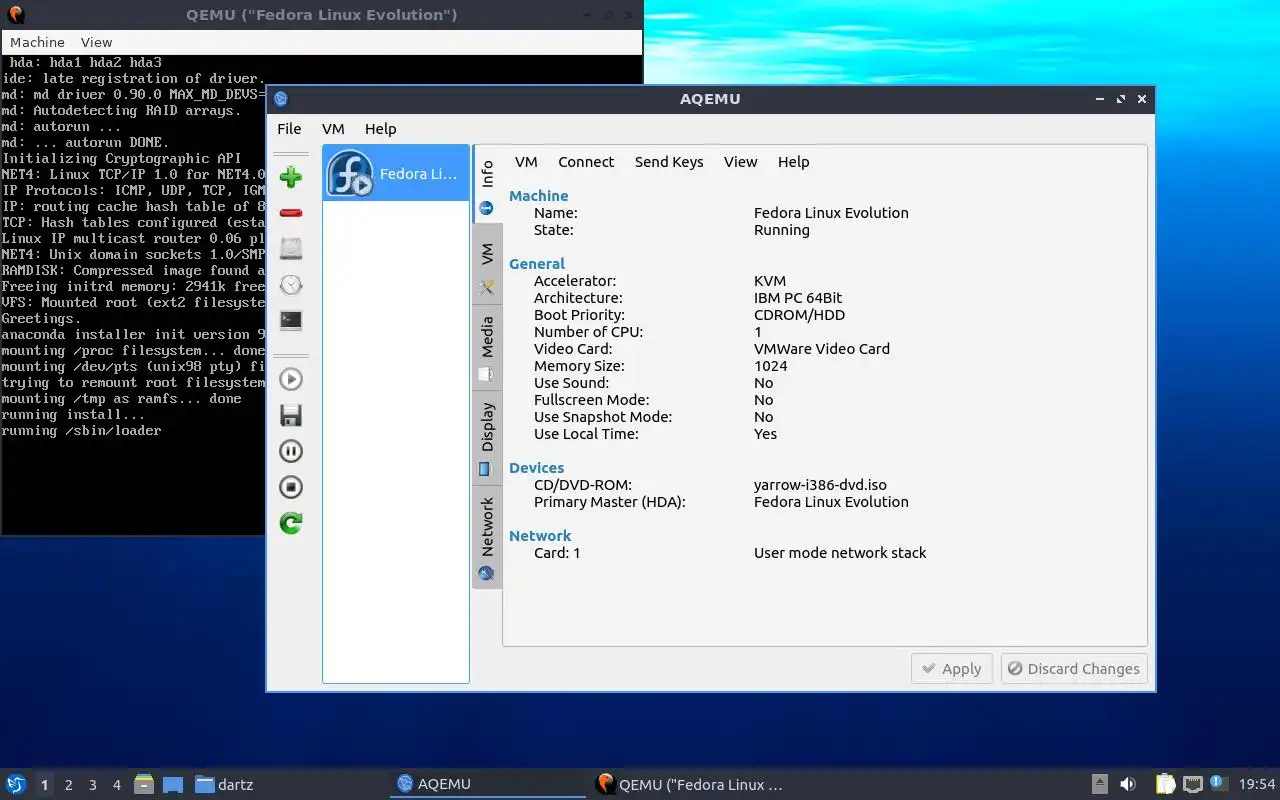
Task: Click the Apply button
Action: click(x=951, y=669)
